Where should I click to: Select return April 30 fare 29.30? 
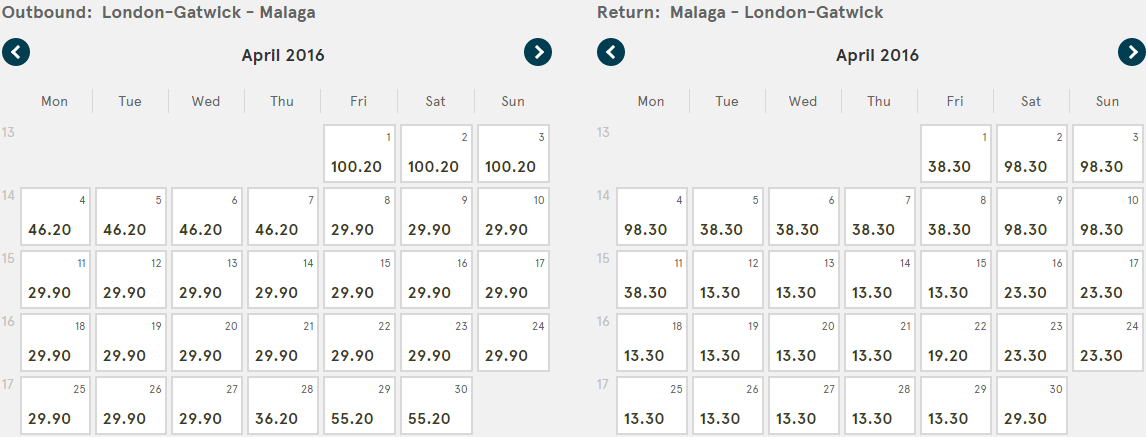click(1032, 406)
